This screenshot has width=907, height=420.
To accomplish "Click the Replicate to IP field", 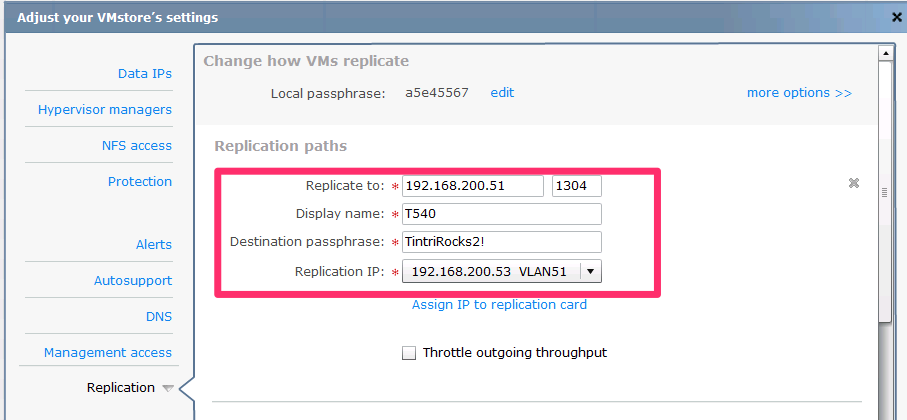I will pos(472,186).
